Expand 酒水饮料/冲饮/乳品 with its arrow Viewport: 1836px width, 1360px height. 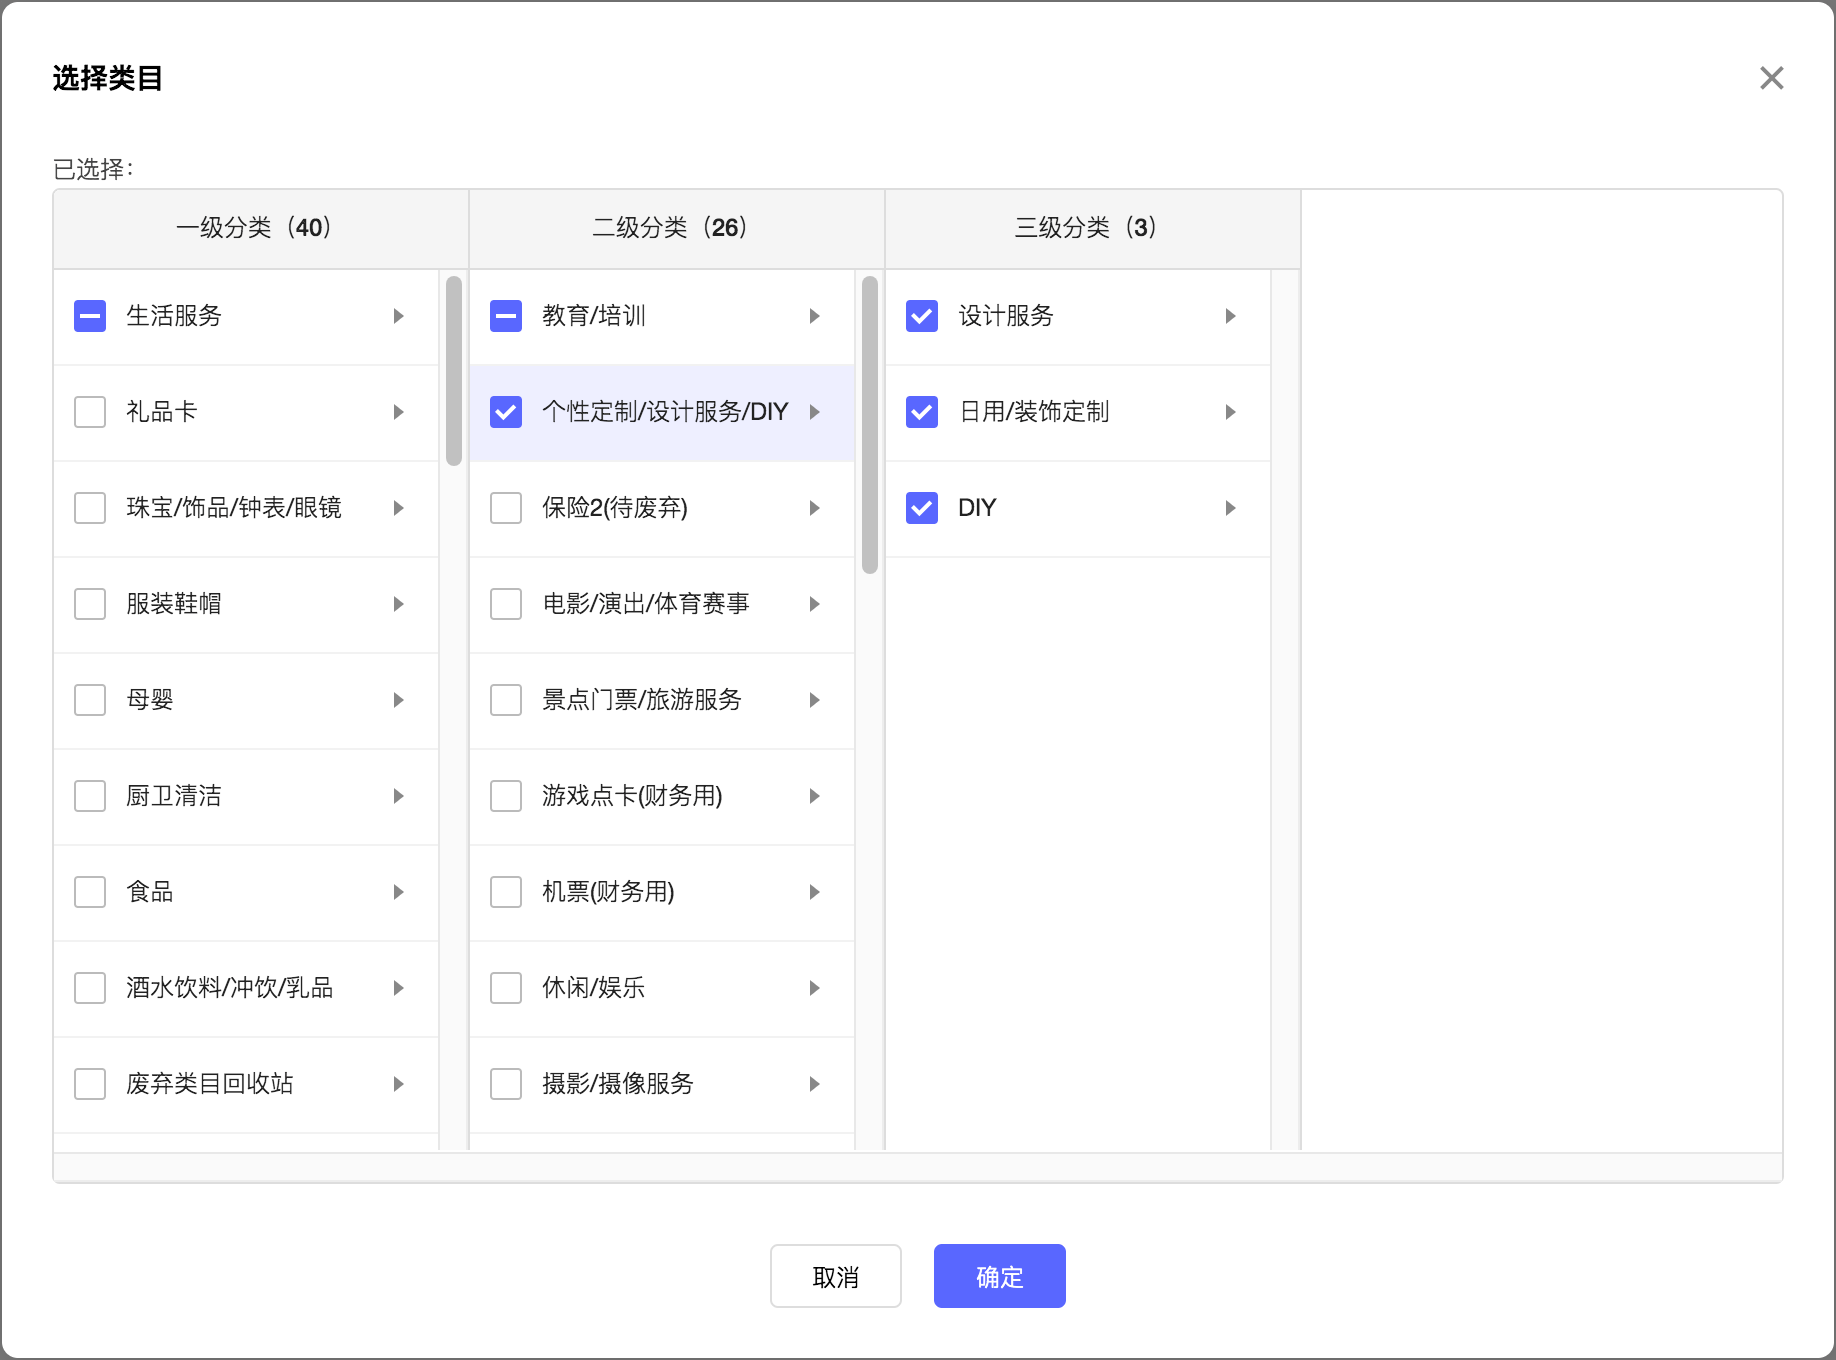pos(399,988)
